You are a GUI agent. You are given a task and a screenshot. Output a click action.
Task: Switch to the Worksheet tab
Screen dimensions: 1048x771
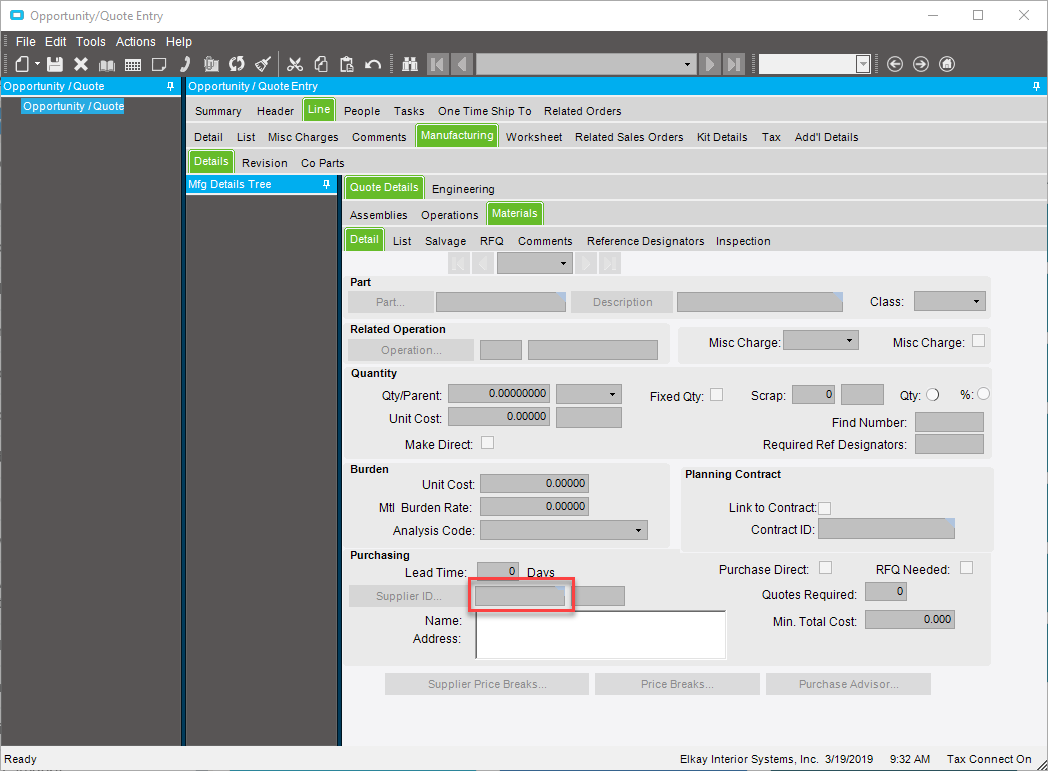point(534,137)
